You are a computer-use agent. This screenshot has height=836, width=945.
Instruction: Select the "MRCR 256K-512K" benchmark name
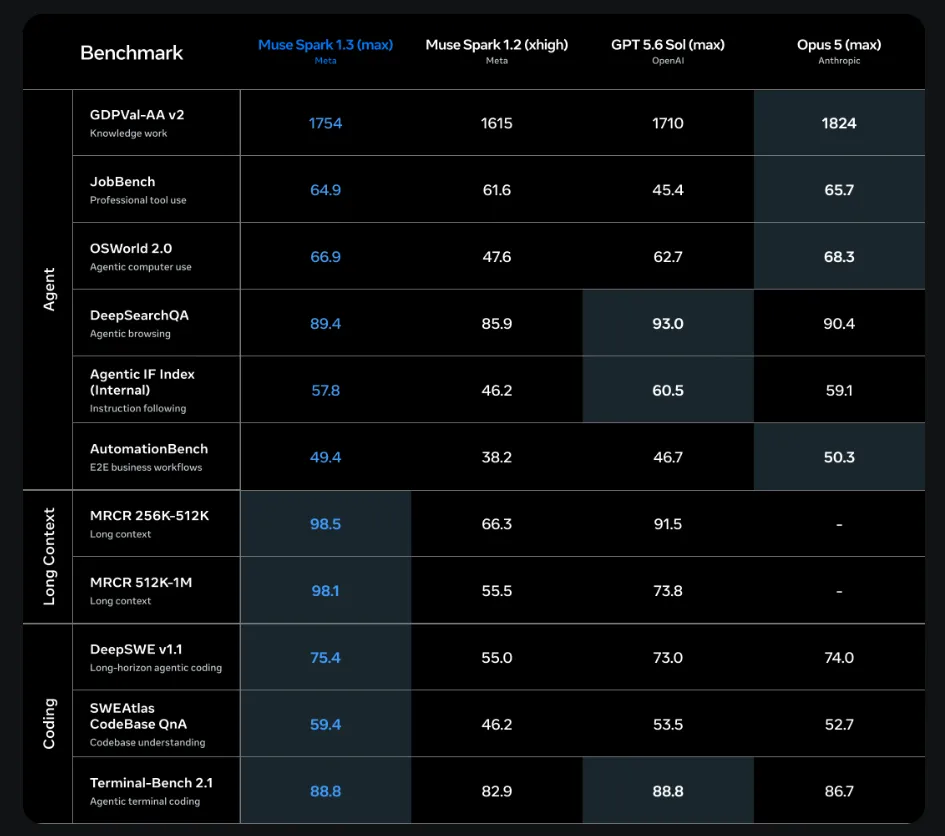pos(149,515)
